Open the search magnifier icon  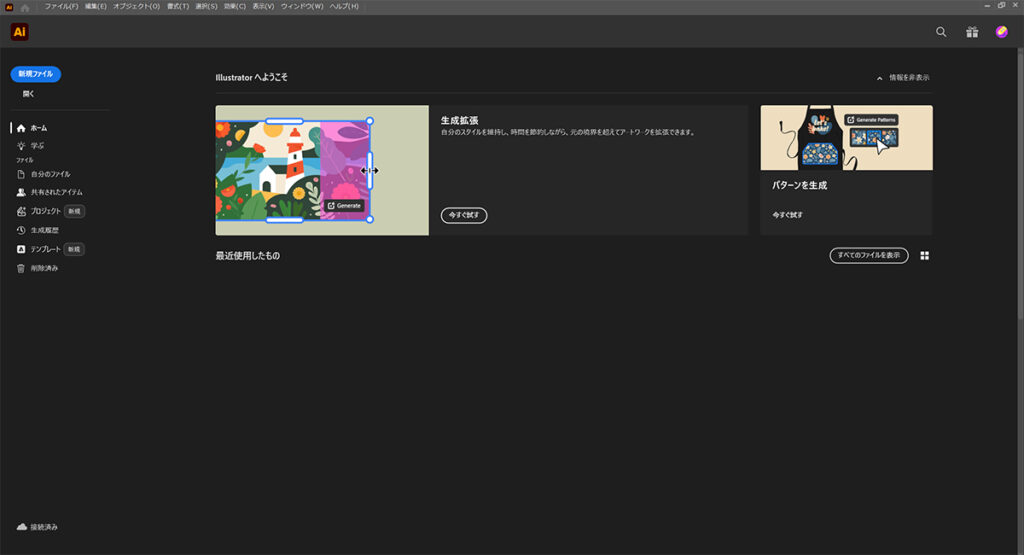pyautogui.click(x=941, y=31)
